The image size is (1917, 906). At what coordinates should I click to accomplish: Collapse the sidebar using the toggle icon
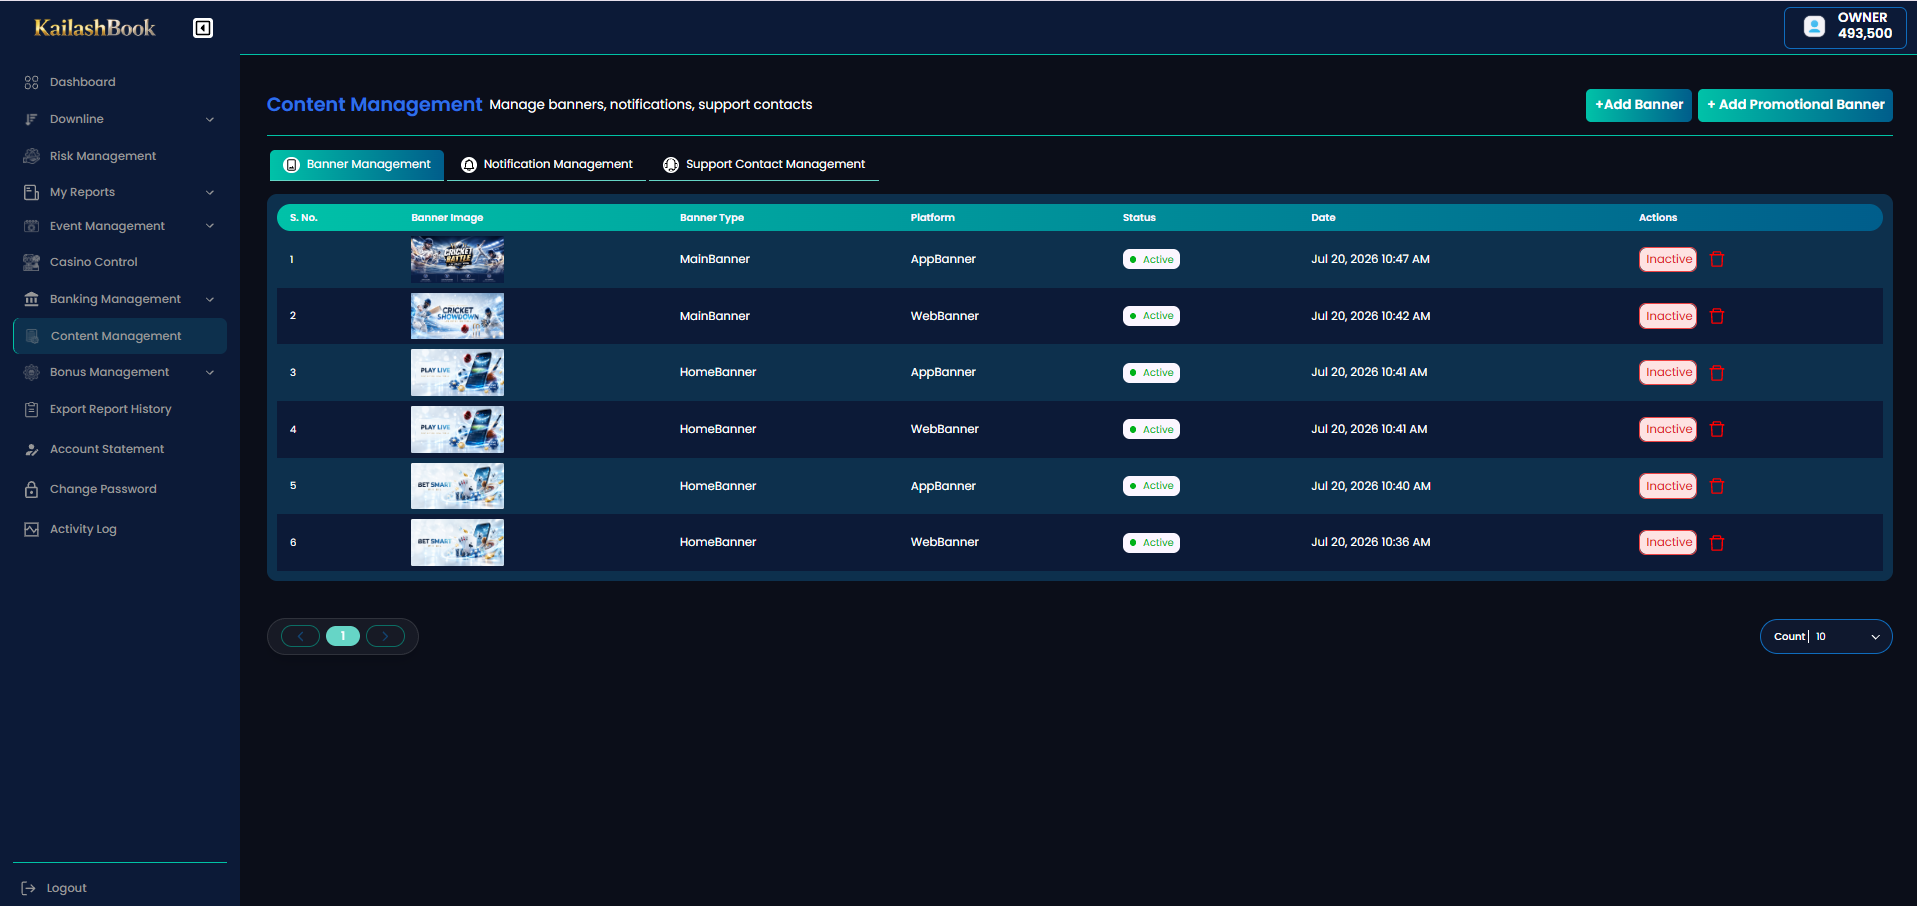click(203, 28)
